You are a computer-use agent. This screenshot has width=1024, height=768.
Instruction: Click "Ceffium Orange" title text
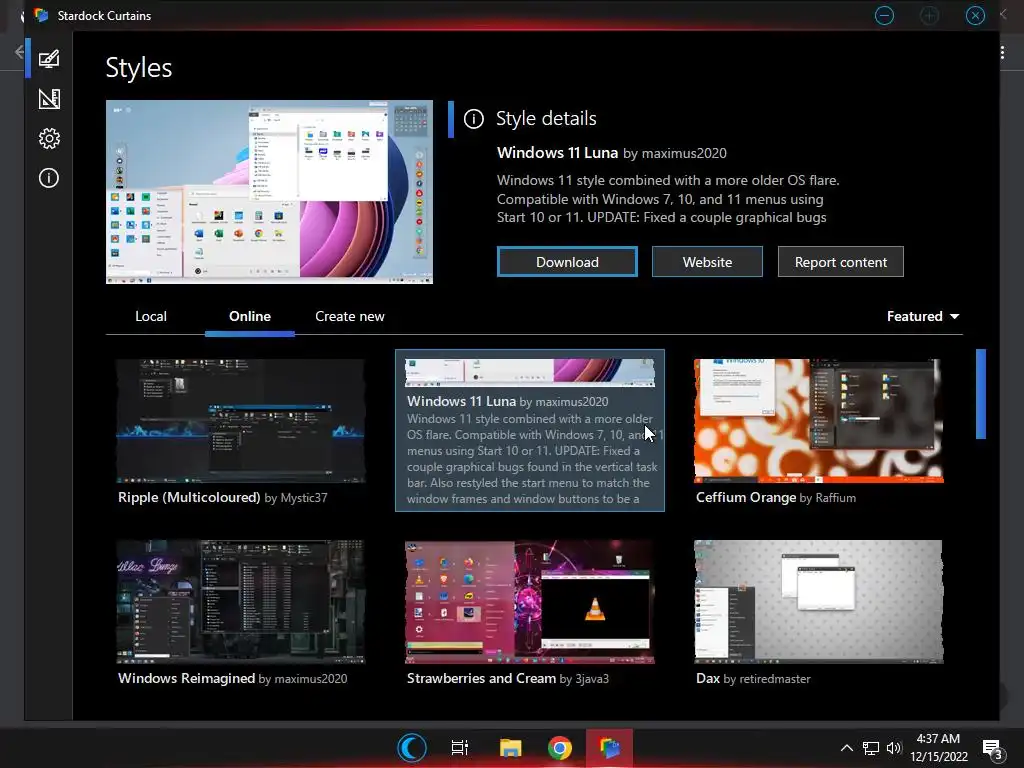pos(746,498)
